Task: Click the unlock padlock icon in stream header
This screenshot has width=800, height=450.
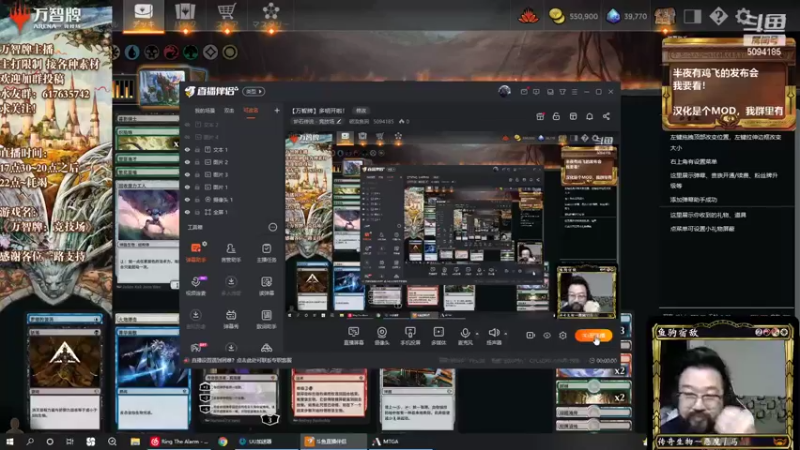Action: click(556, 116)
